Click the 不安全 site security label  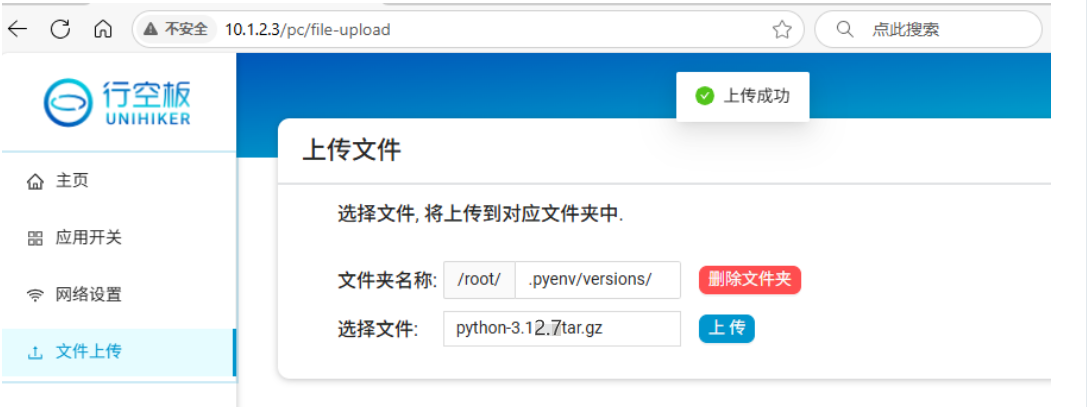[186, 29]
